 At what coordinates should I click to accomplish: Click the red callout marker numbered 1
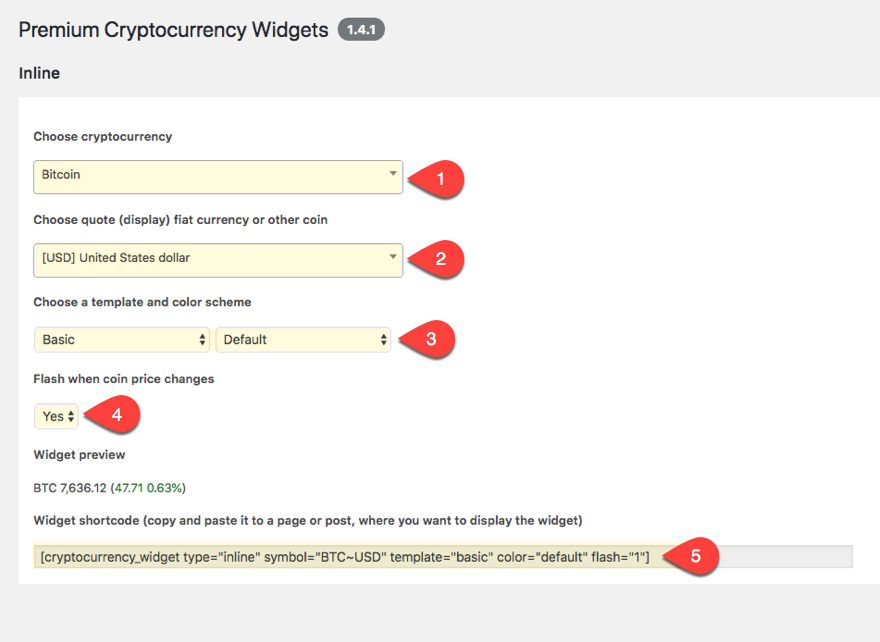pyautogui.click(x=441, y=178)
